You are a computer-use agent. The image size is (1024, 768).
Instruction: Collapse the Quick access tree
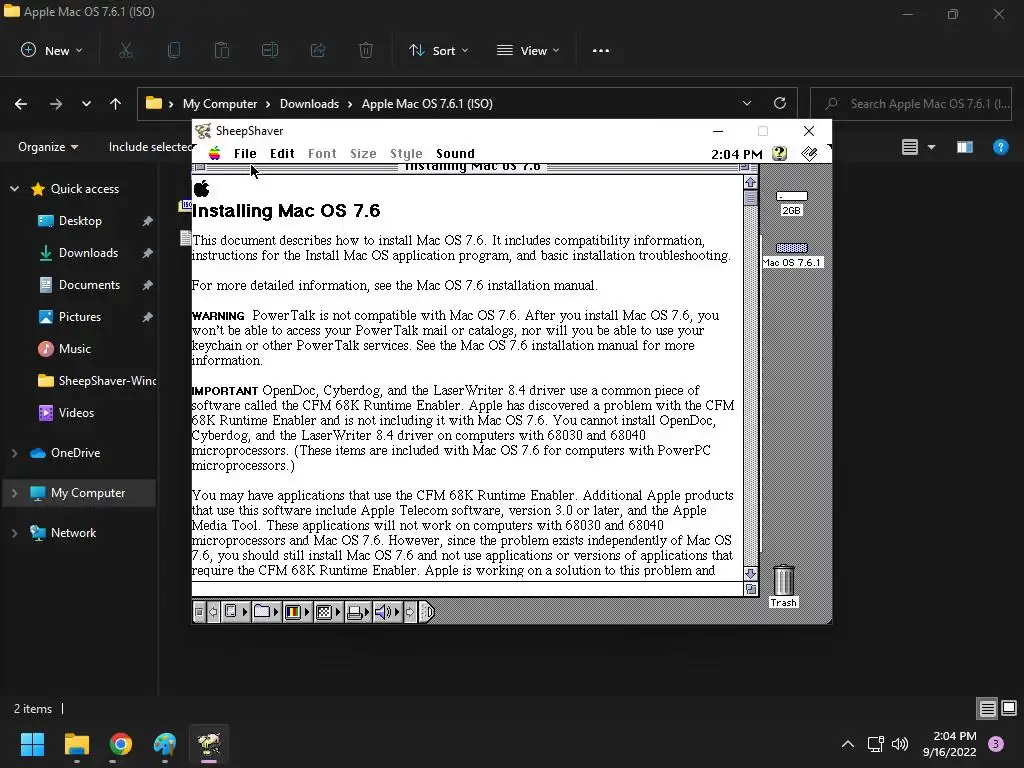tap(14, 189)
